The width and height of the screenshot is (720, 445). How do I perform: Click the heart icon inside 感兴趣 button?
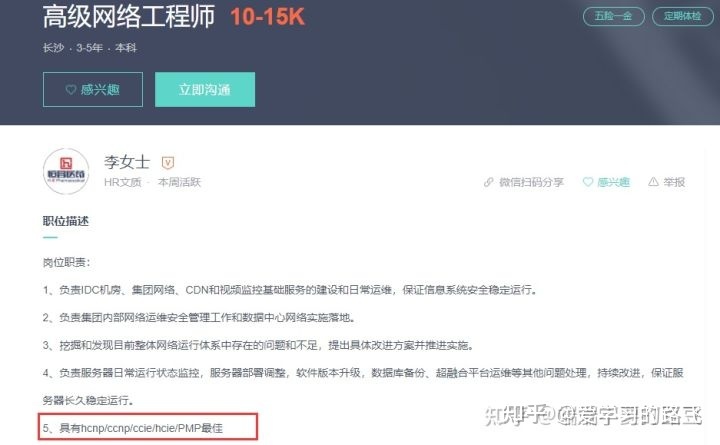coord(71,90)
